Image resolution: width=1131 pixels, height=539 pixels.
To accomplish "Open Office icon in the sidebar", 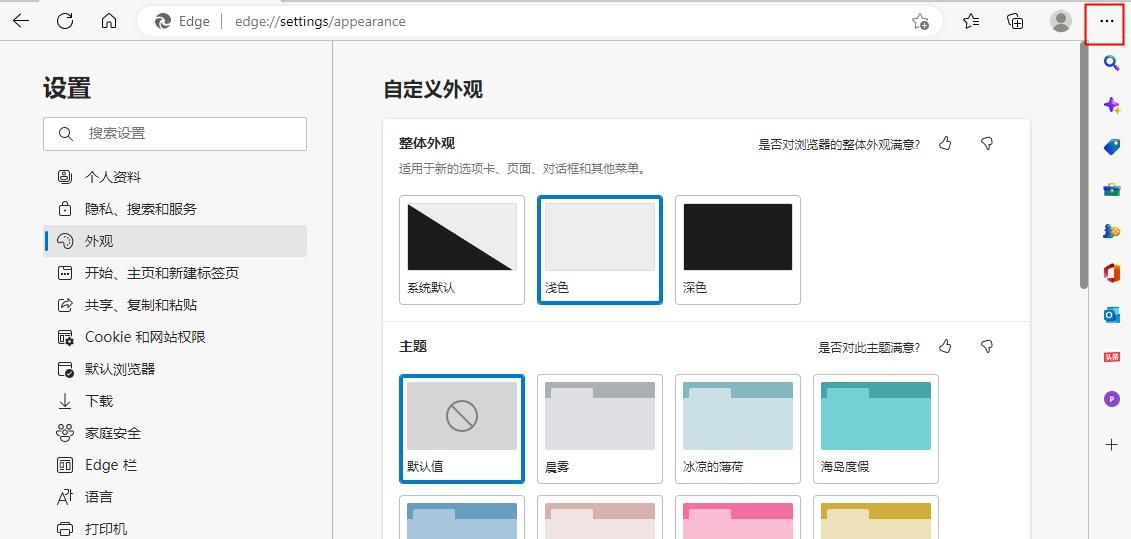I will (x=1111, y=273).
